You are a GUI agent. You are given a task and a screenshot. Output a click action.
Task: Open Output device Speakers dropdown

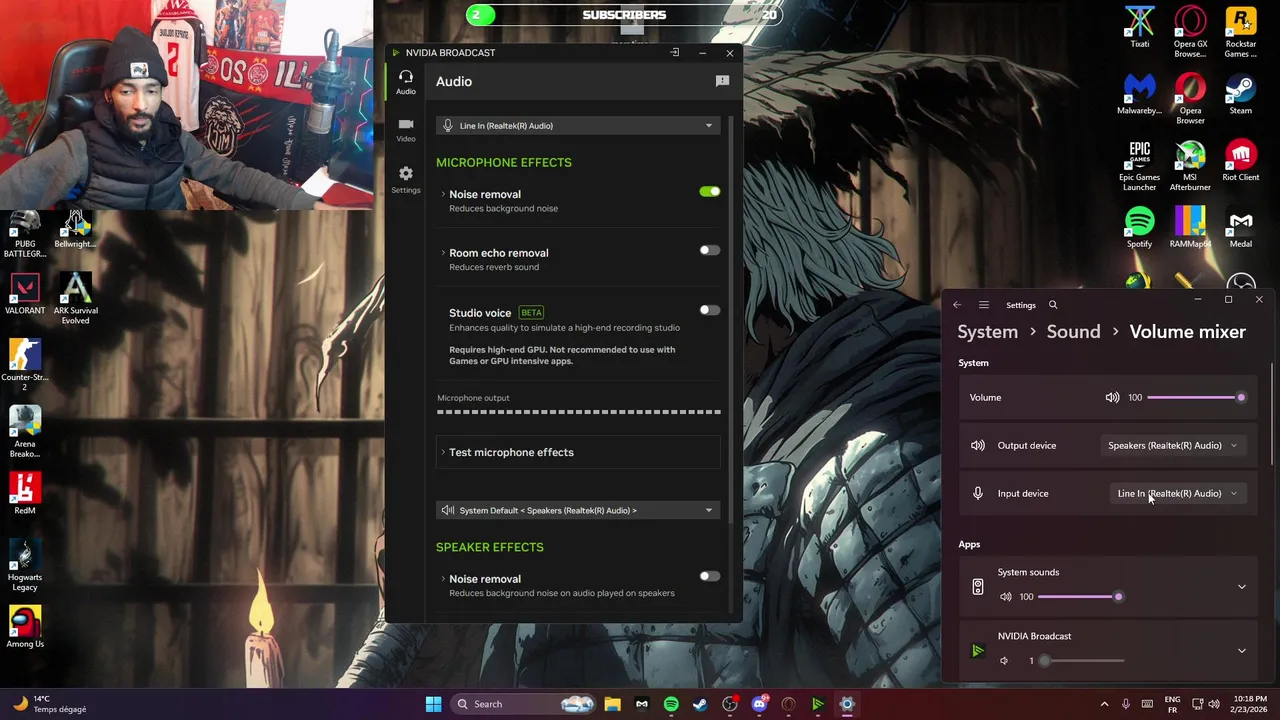pos(1172,446)
